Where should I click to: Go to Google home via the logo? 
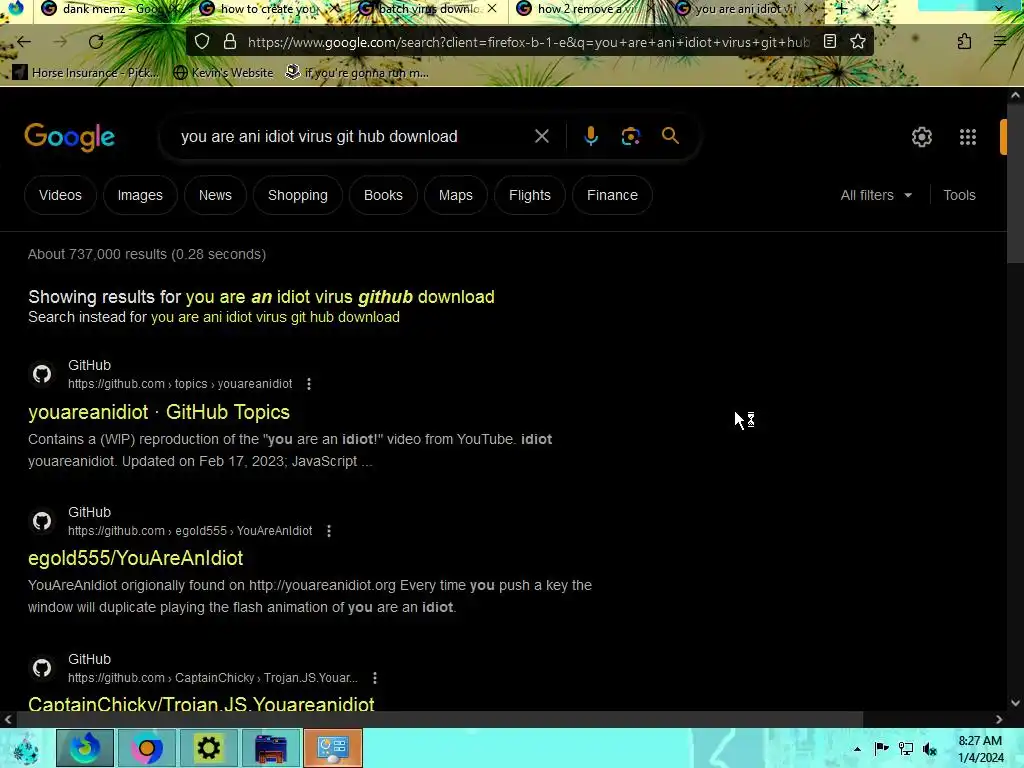coord(69,137)
